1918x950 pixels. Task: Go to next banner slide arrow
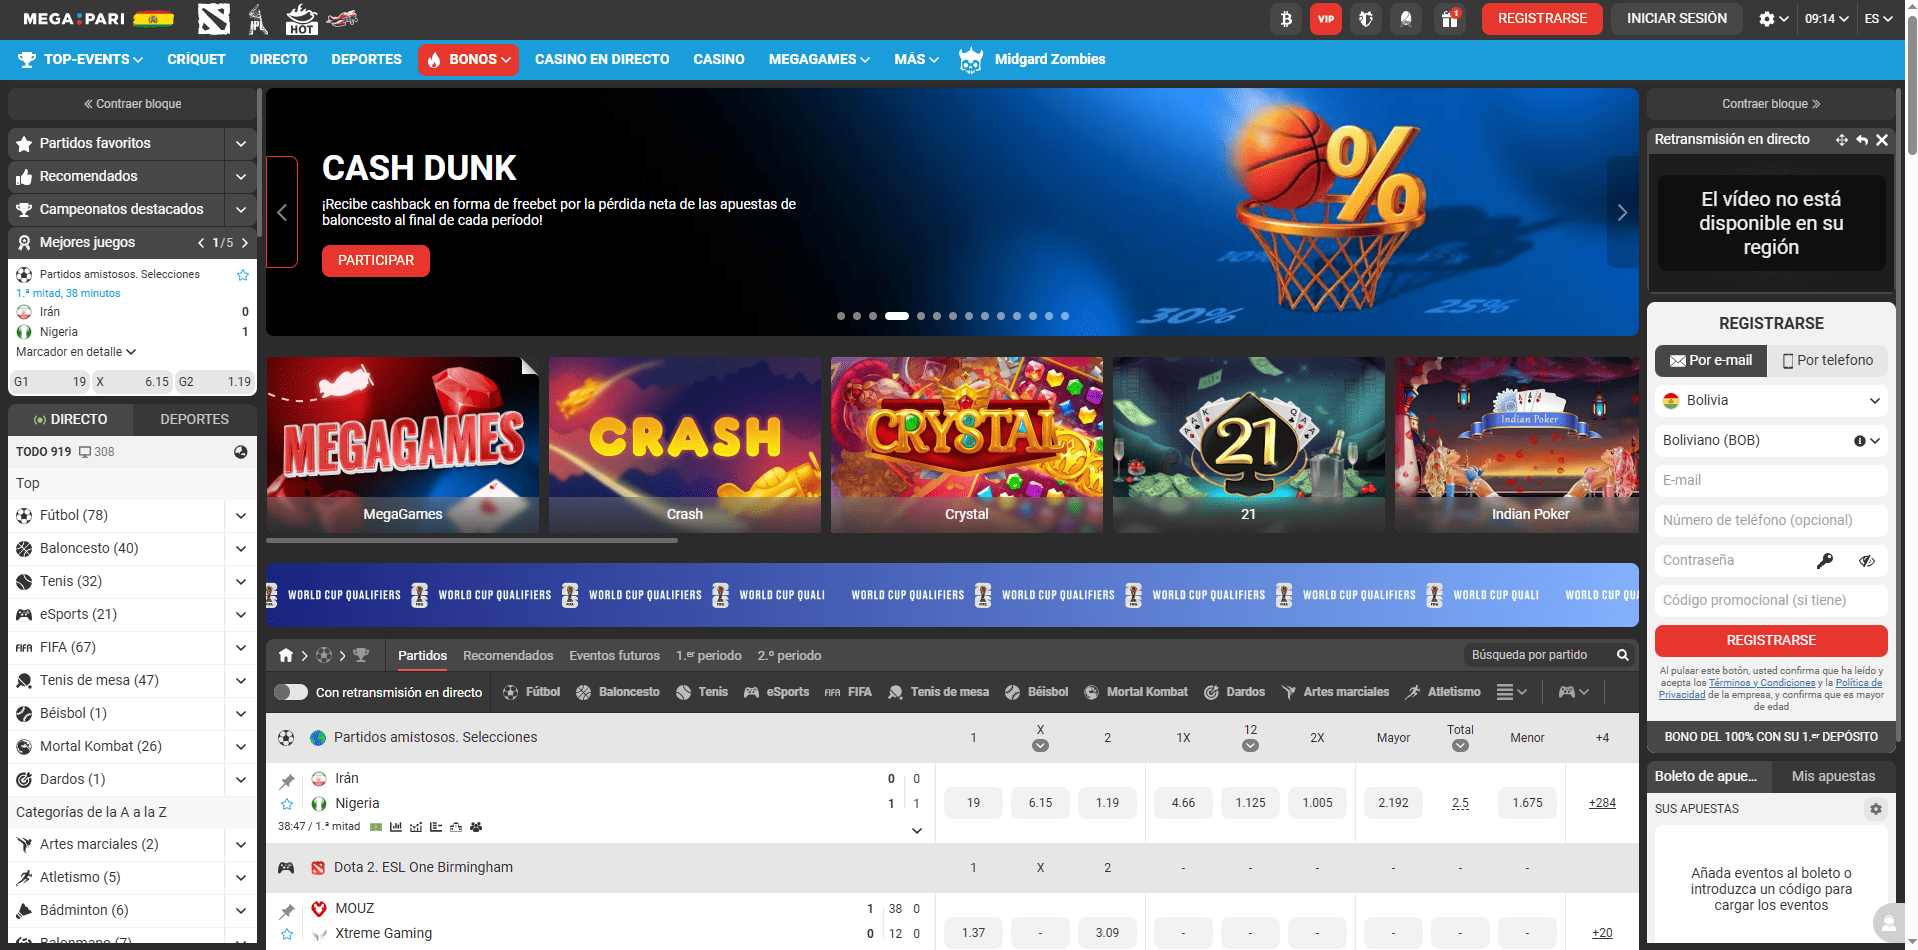click(x=1622, y=212)
